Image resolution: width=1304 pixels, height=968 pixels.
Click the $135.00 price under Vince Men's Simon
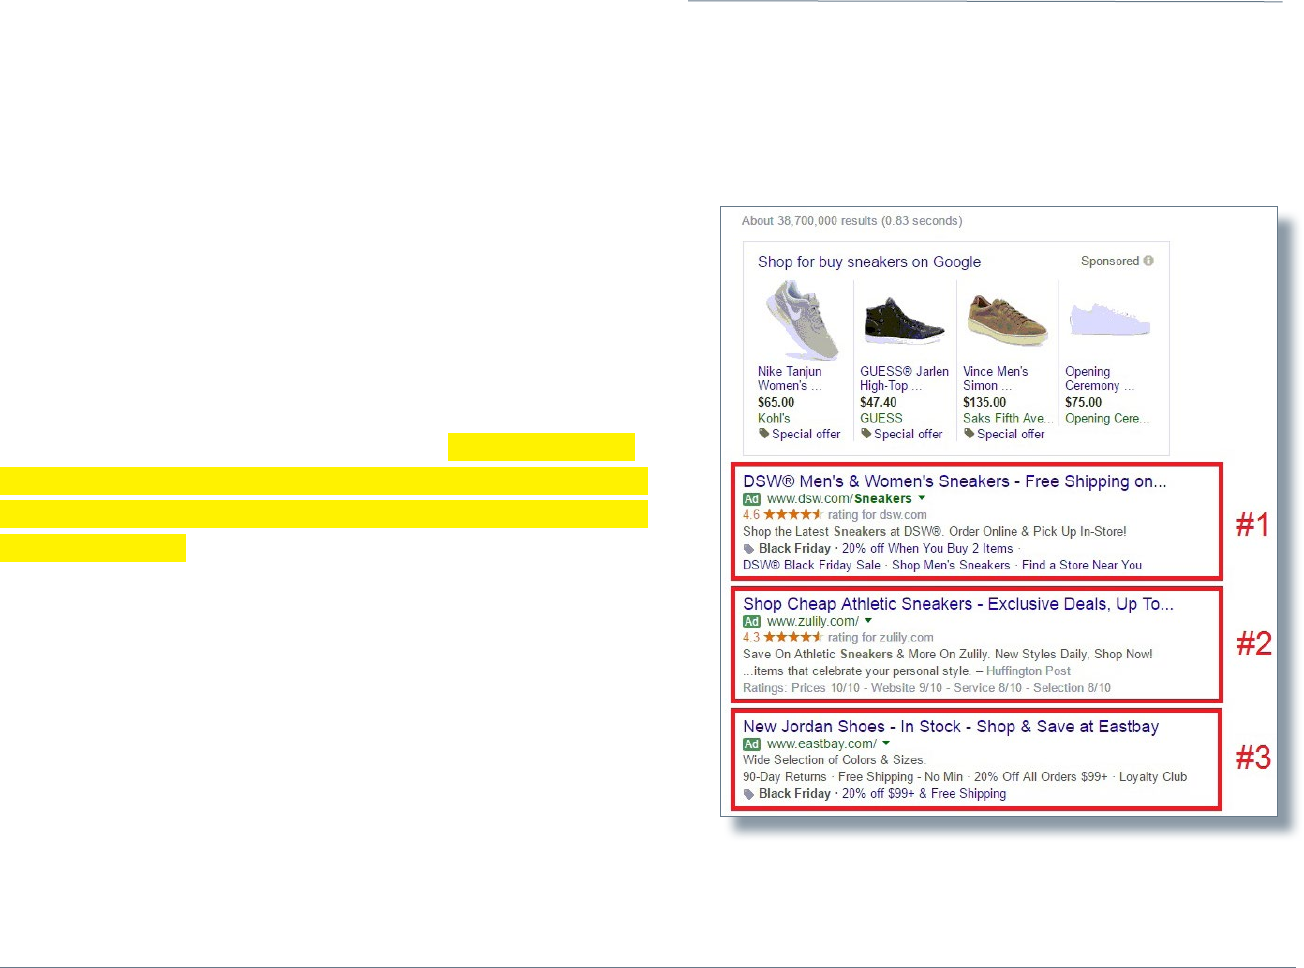coord(985,403)
